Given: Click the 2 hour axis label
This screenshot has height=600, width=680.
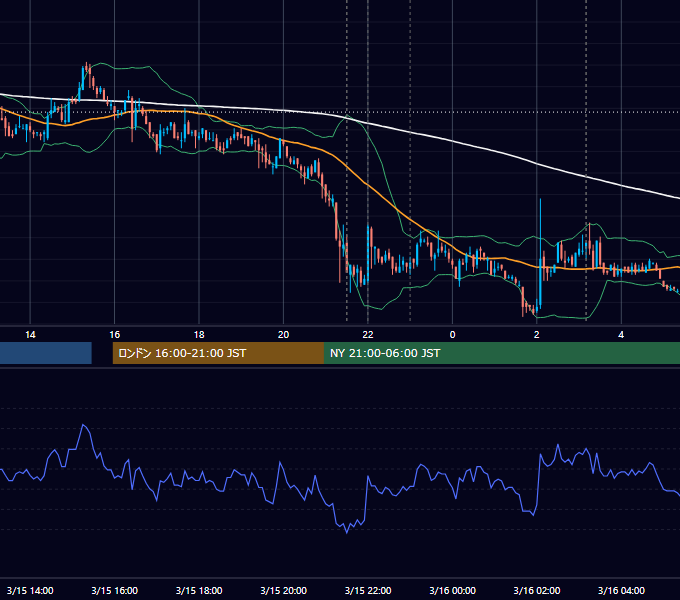Looking at the screenshot, I should click(537, 335).
